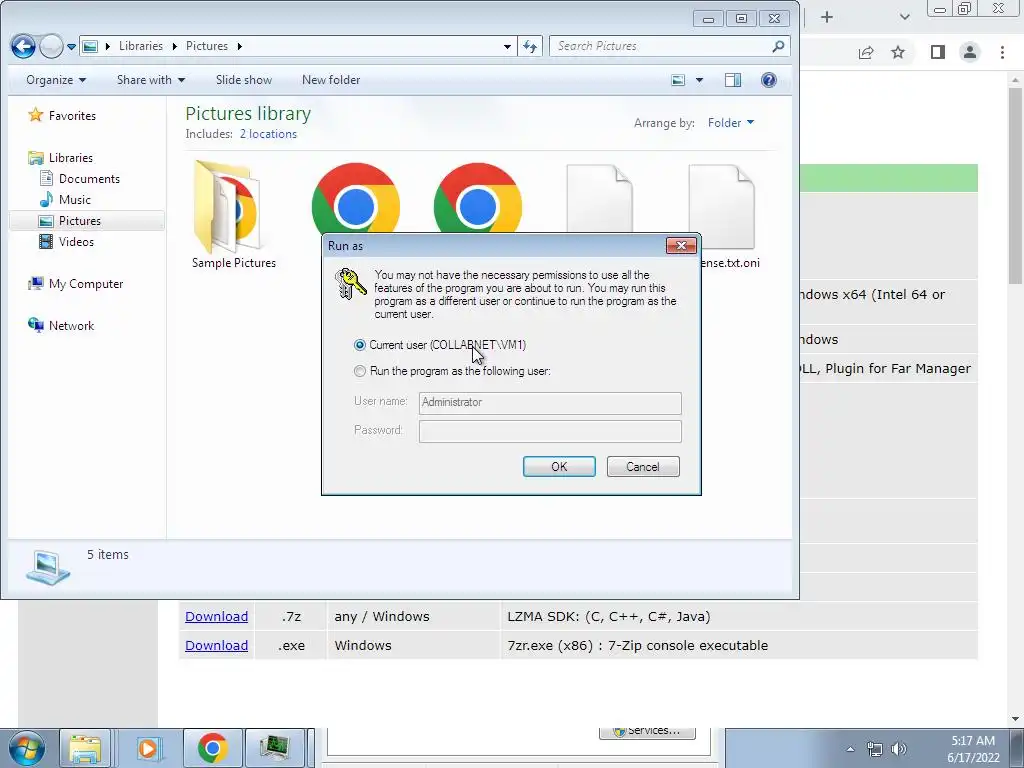Viewport: 1024px width, 768px height.
Task: Start the Slide show
Action: coord(244,80)
